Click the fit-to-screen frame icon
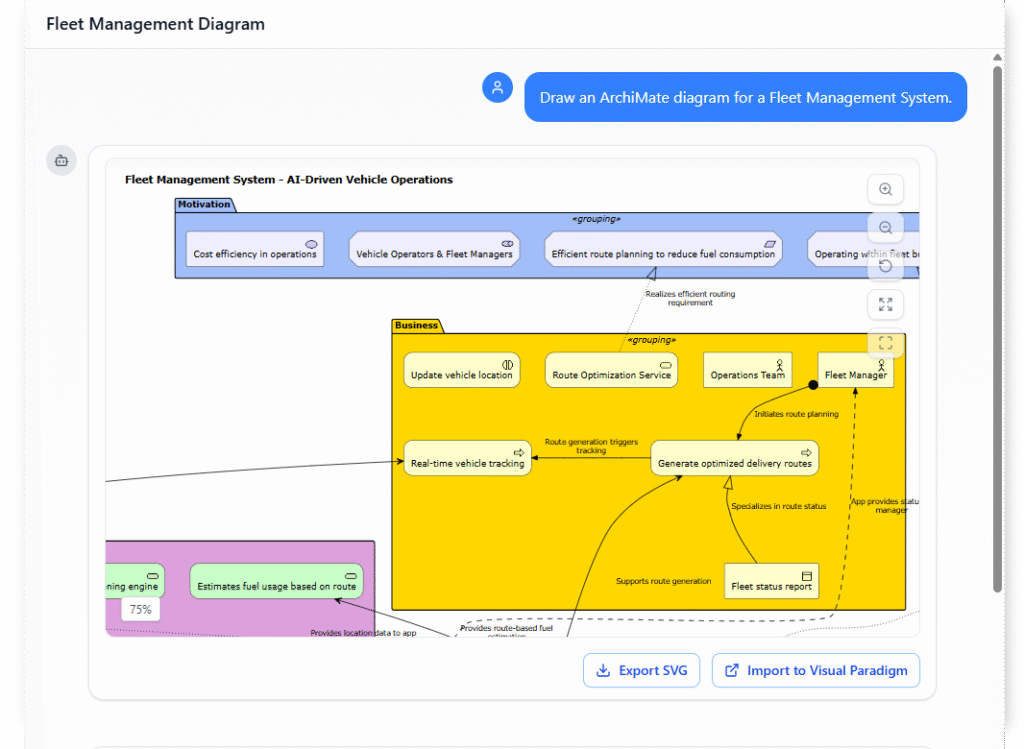1024x749 pixels. [884, 342]
